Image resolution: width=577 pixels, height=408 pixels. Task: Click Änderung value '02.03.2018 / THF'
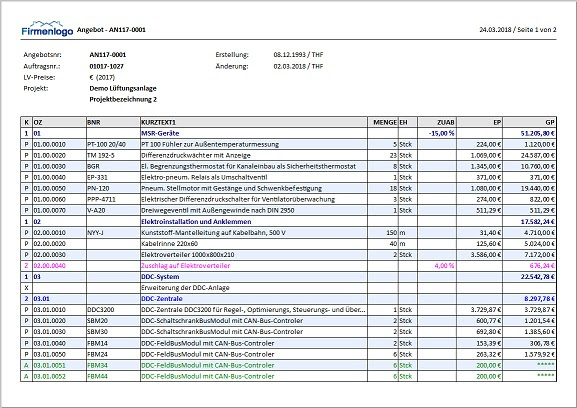click(298, 67)
